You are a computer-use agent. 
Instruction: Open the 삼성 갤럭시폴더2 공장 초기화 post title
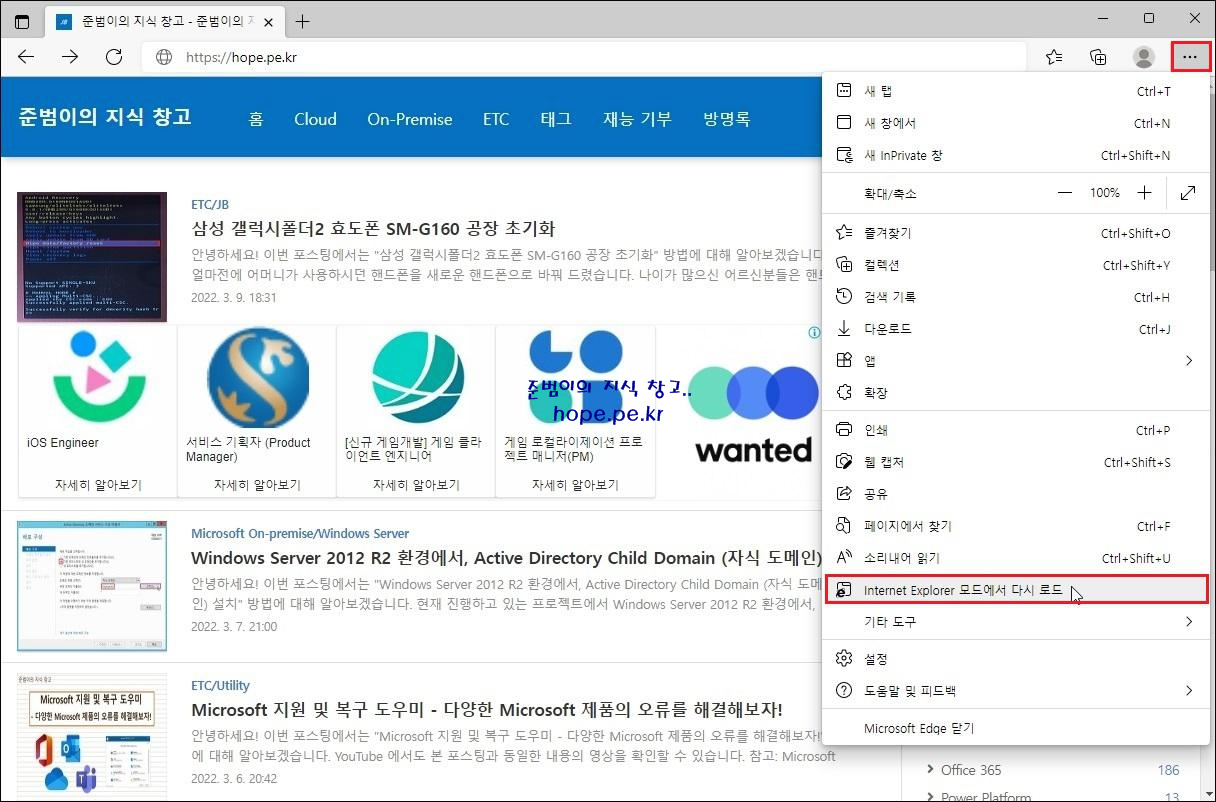(373, 229)
